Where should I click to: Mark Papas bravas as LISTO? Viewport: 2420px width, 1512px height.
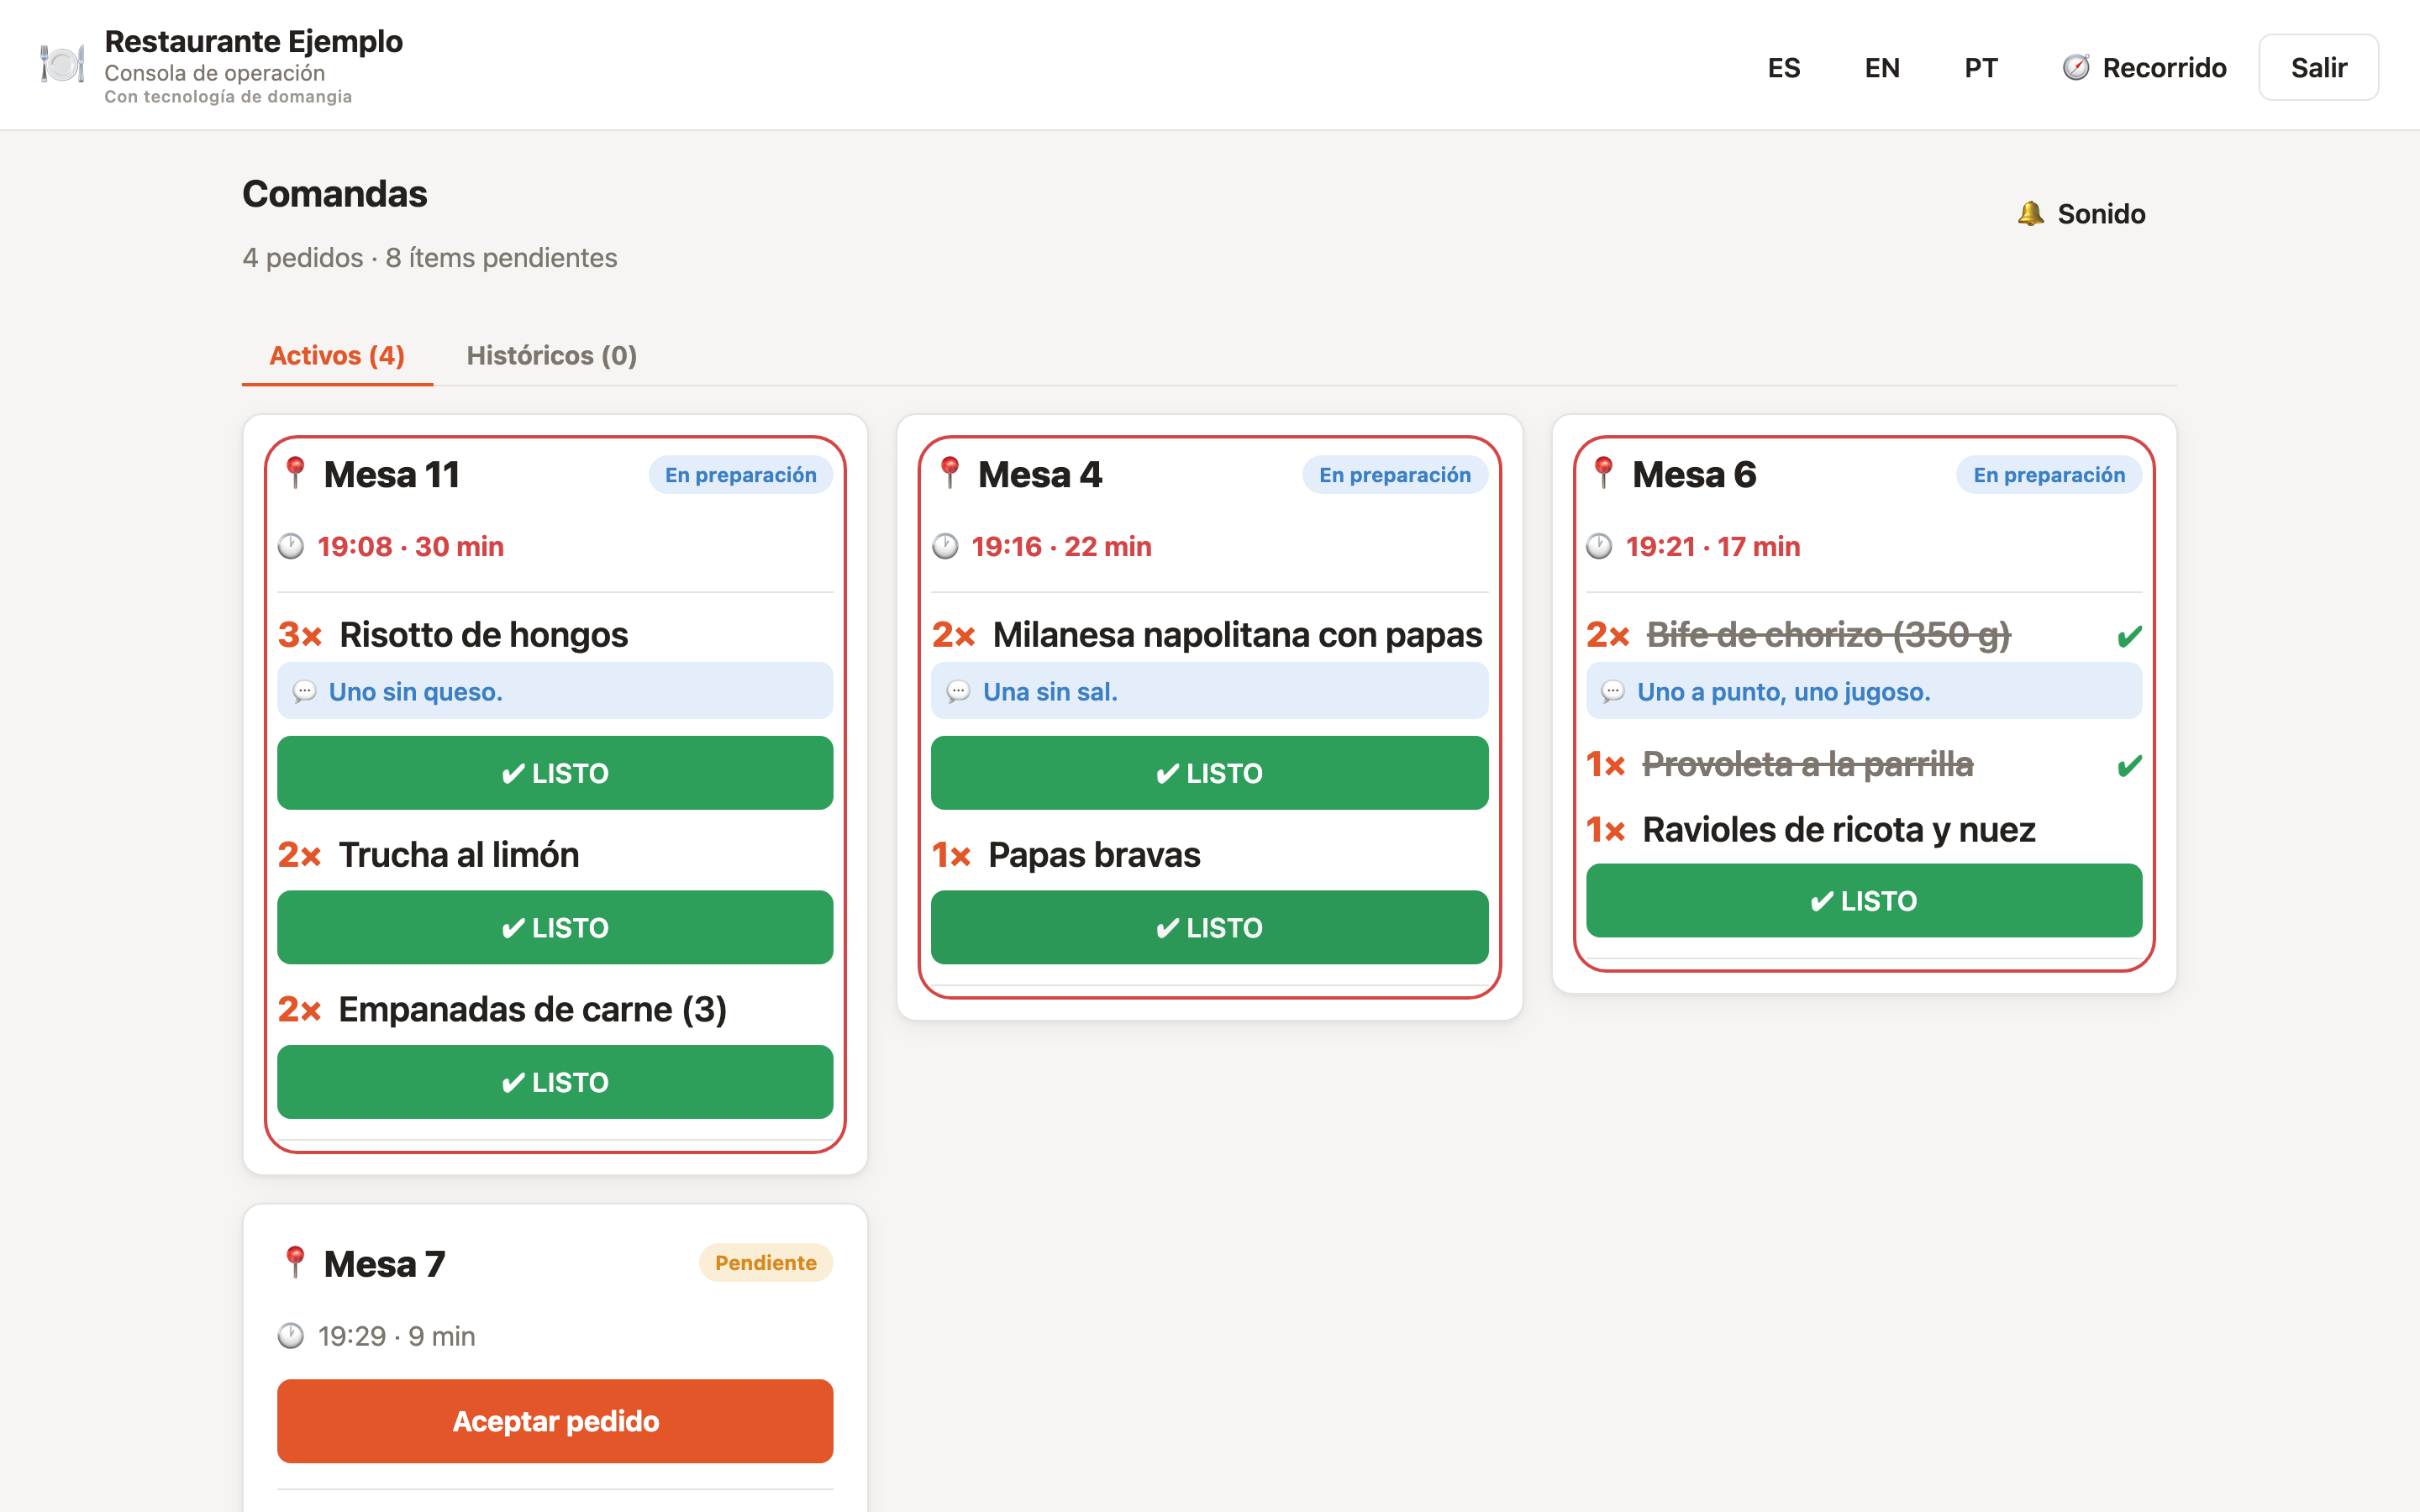[1209, 928]
